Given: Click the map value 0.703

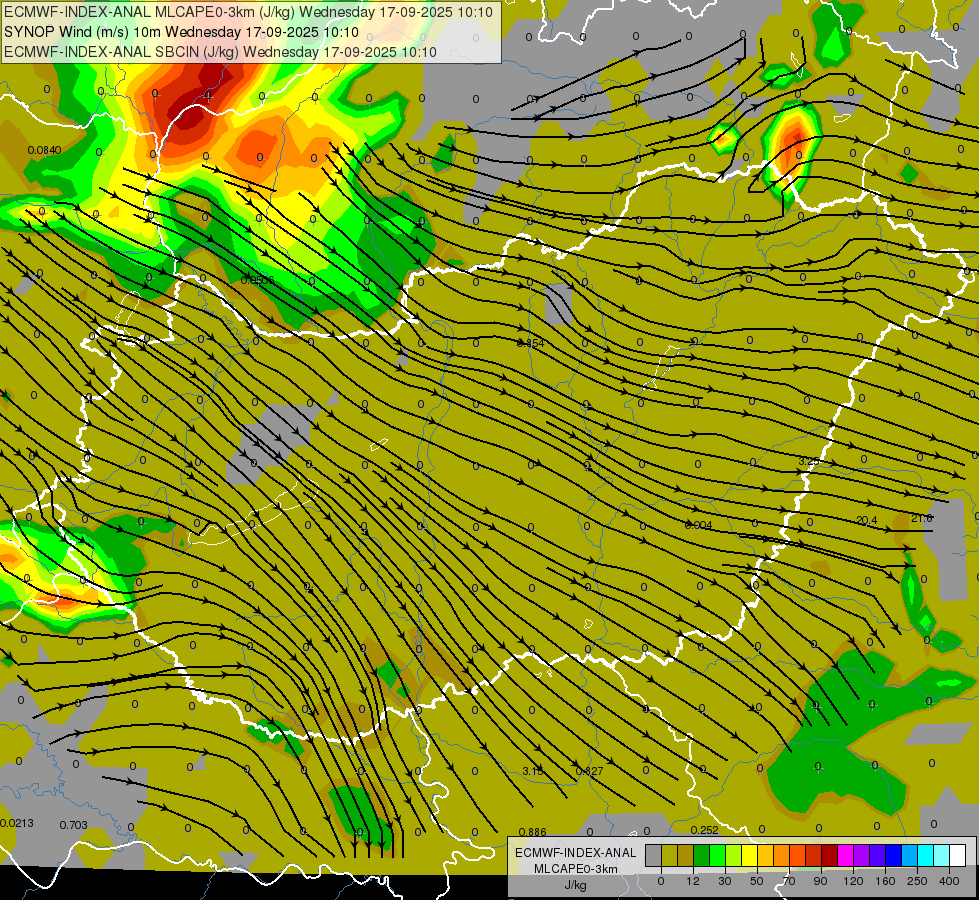Looking at the screenshot, I should point(74,825).
